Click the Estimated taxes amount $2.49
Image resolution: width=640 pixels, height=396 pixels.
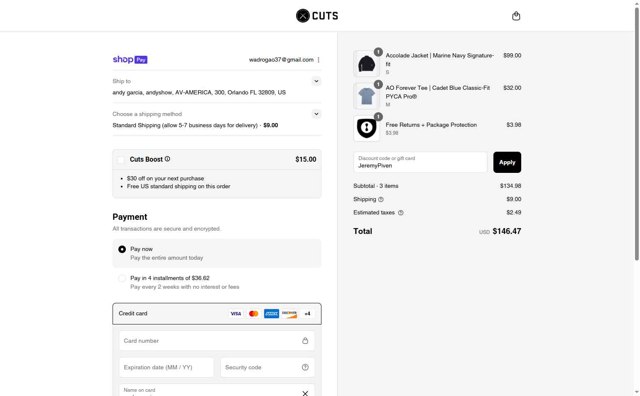(x=513, y=212)
